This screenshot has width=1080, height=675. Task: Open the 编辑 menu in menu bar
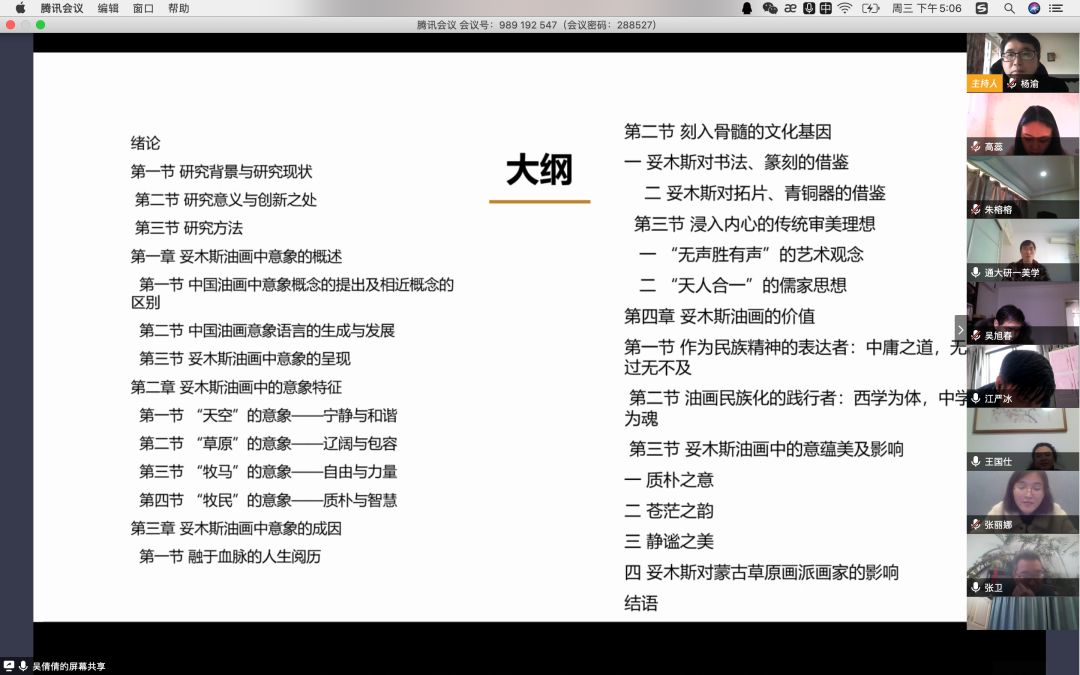pyautogui.click(x=108, y=8)
